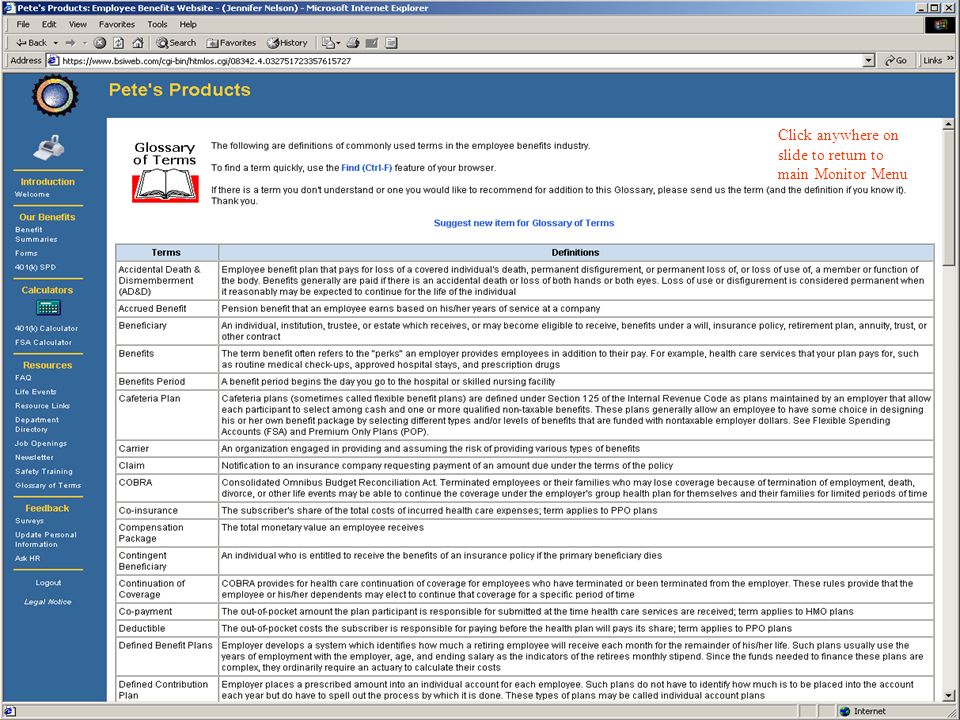The width and height of the screenshot is (960, 720).
Task: Open the Back button history dropdown arrow
Action: click(x=56, y=43)
